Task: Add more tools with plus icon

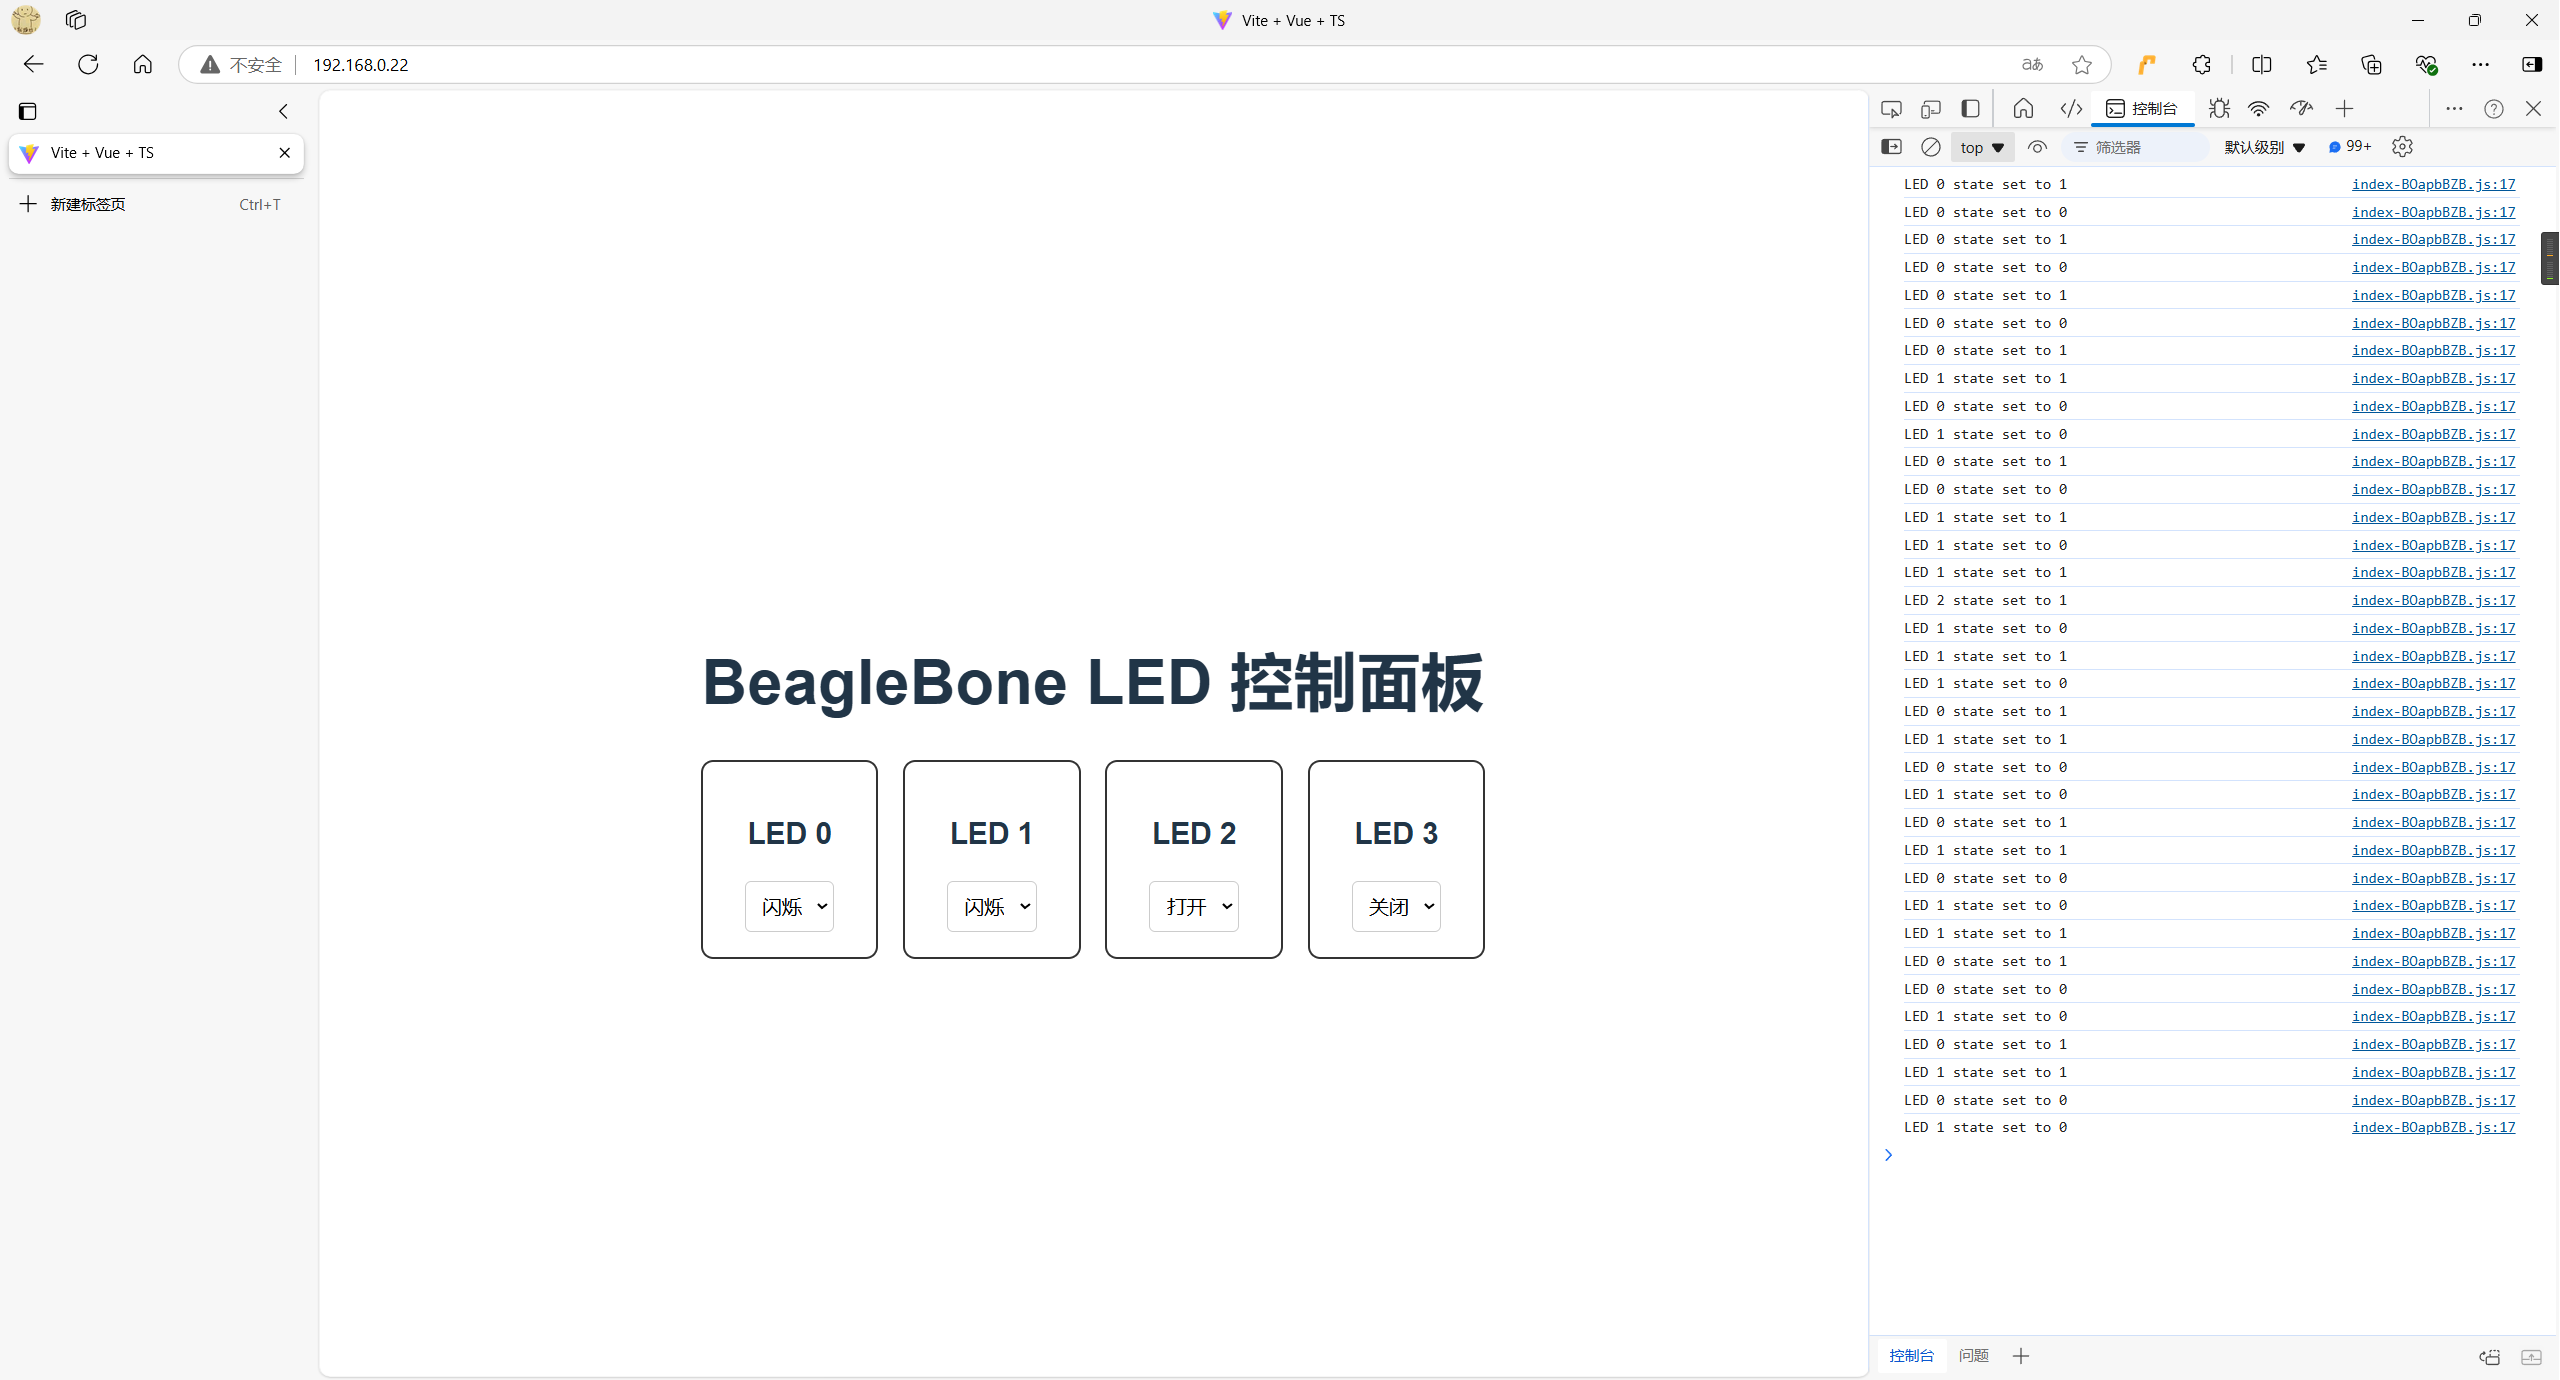Action: (2344, 109)
